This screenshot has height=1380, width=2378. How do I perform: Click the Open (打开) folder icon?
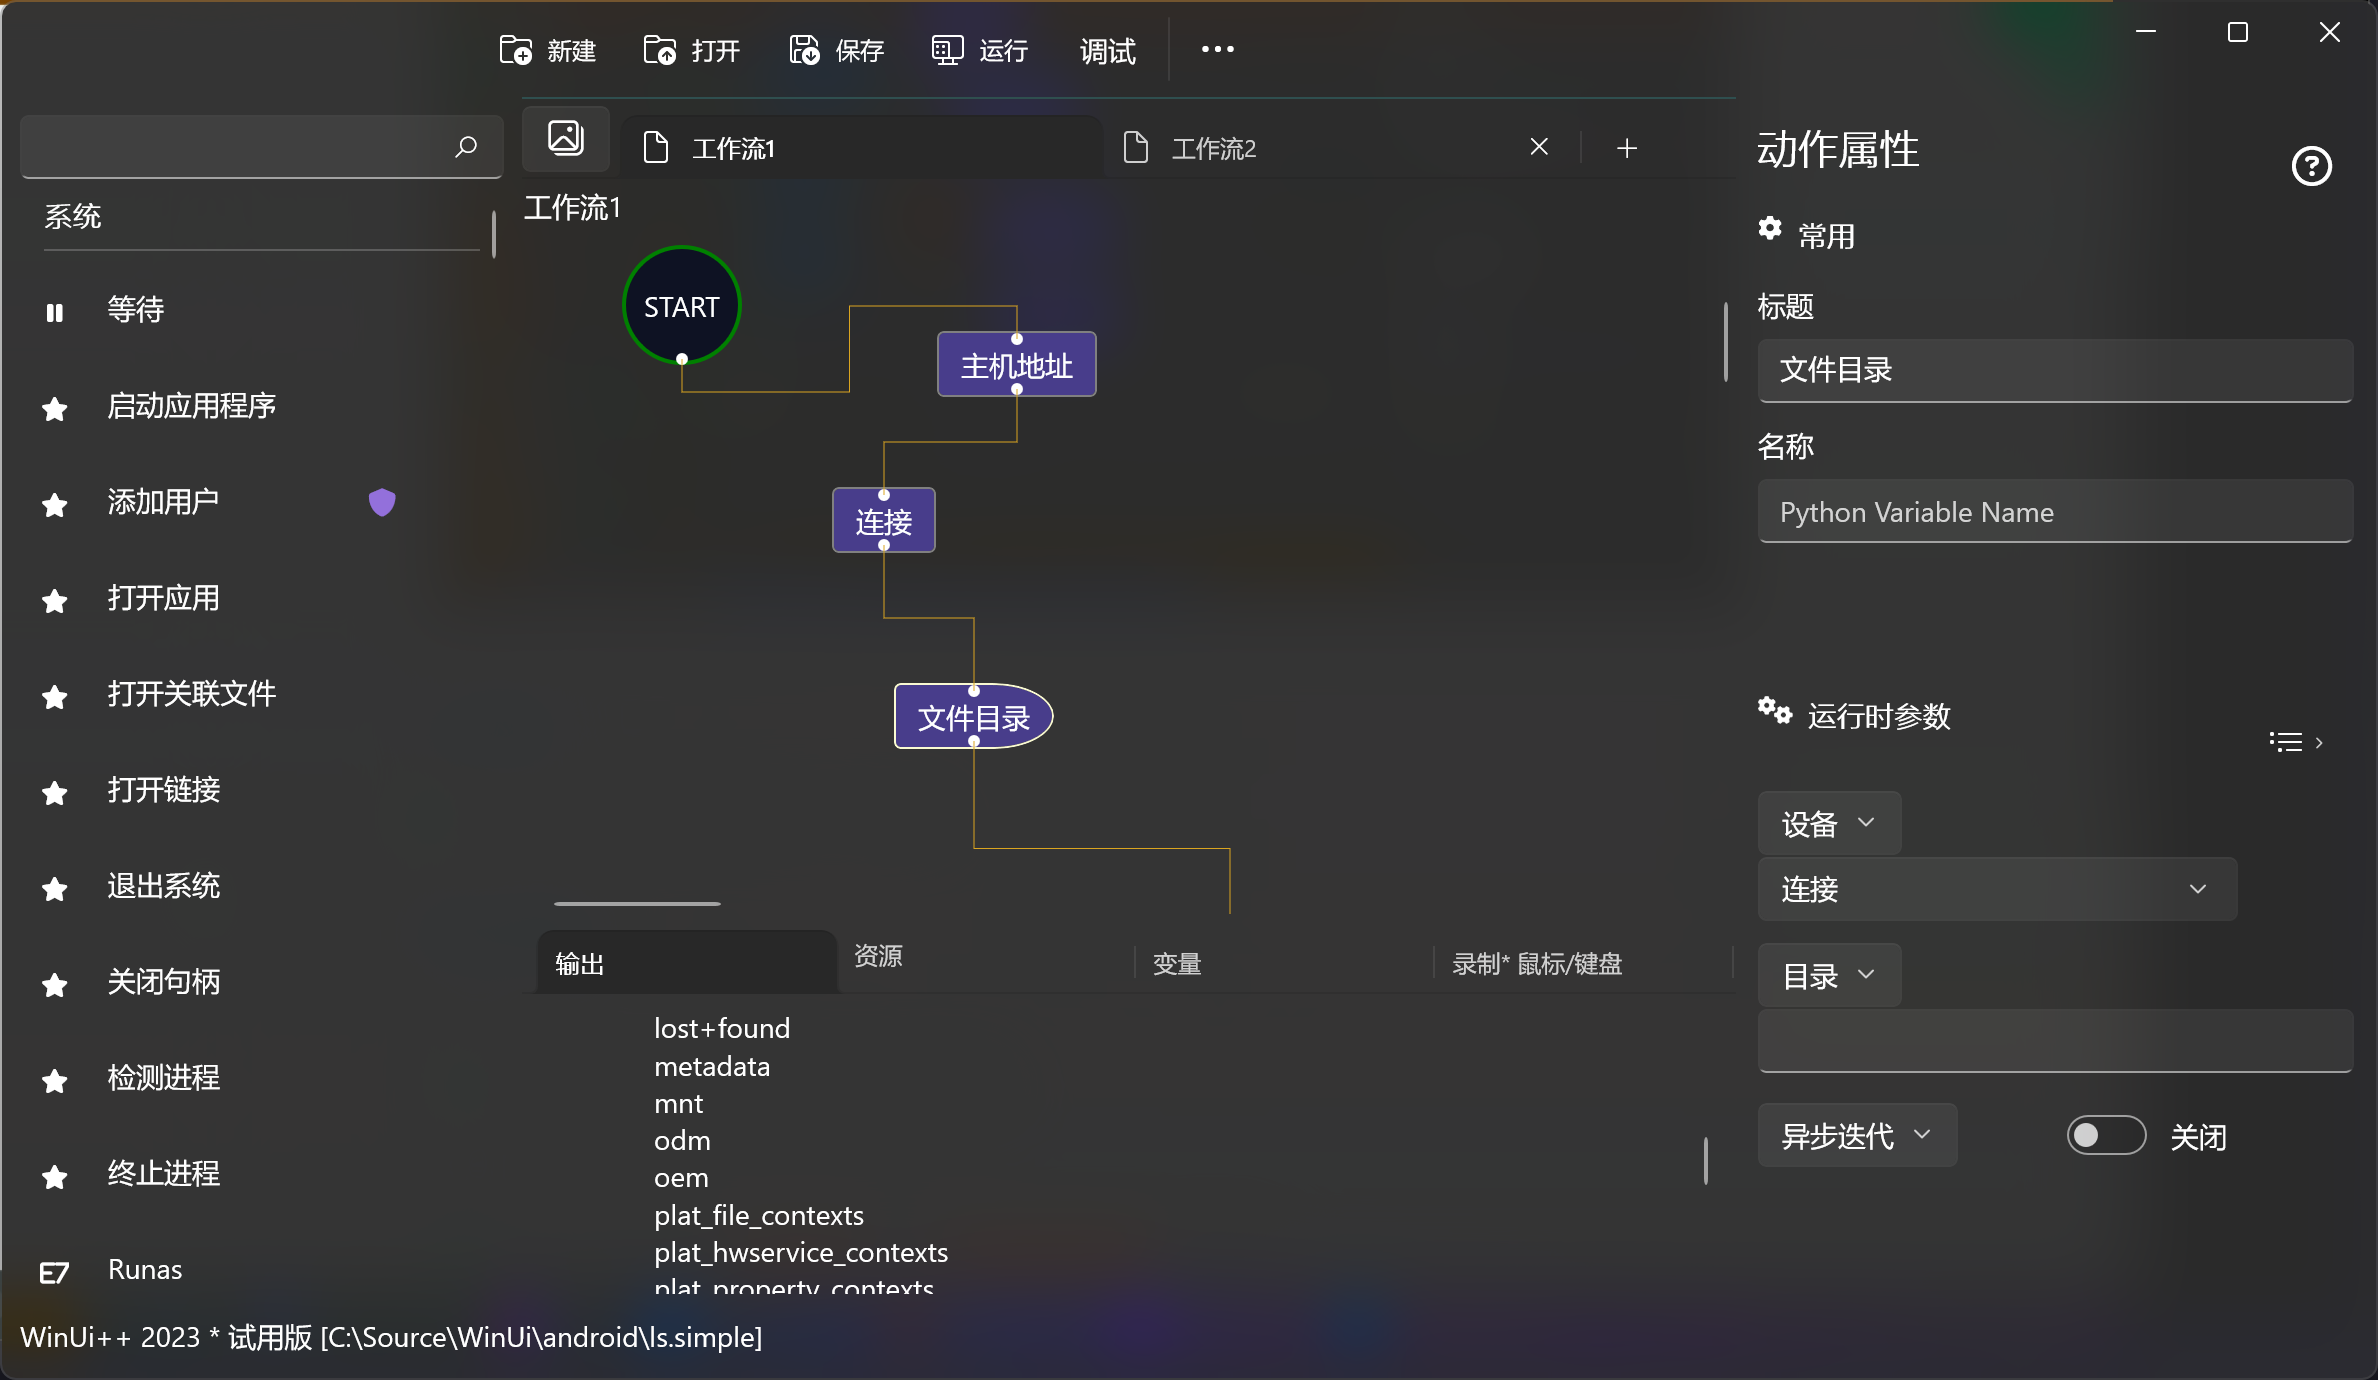coord(659,50)
